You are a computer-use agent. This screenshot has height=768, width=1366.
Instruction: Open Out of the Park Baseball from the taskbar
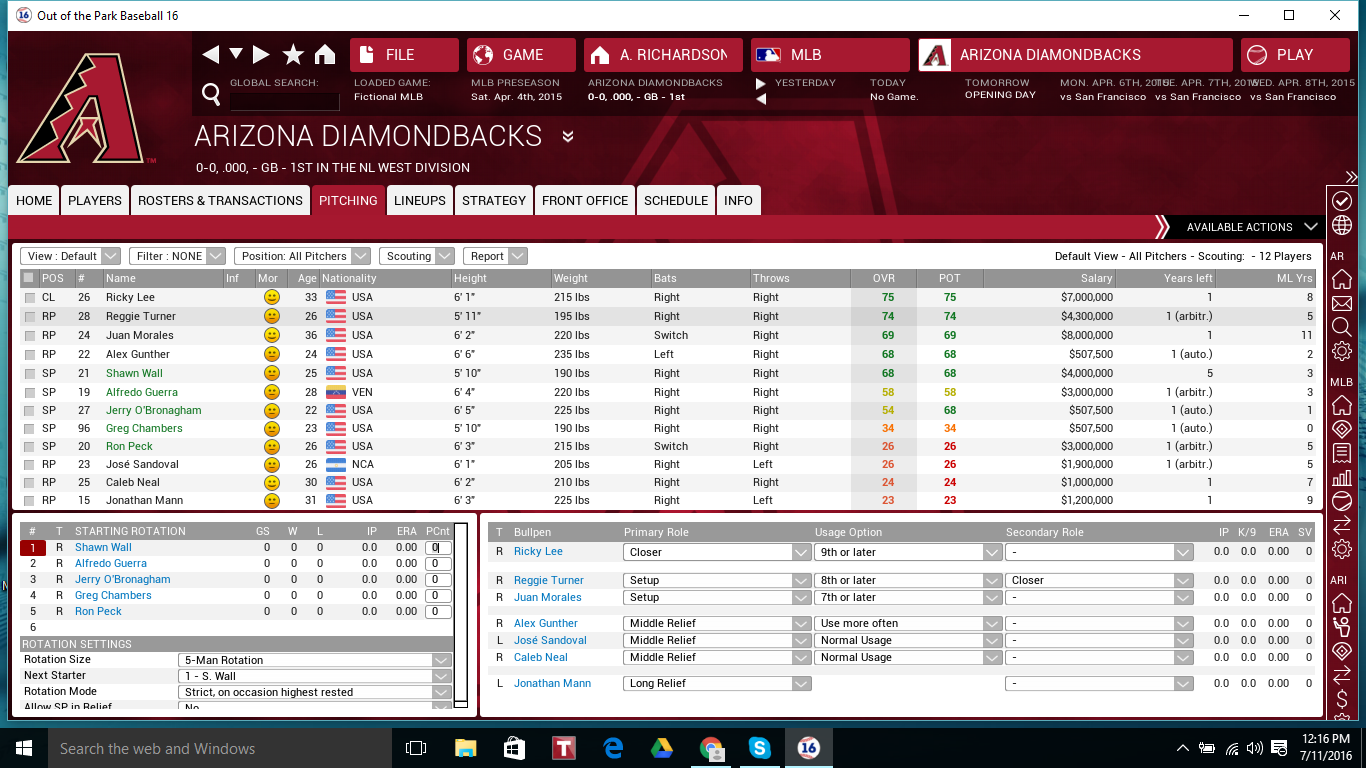click(808, 747)
